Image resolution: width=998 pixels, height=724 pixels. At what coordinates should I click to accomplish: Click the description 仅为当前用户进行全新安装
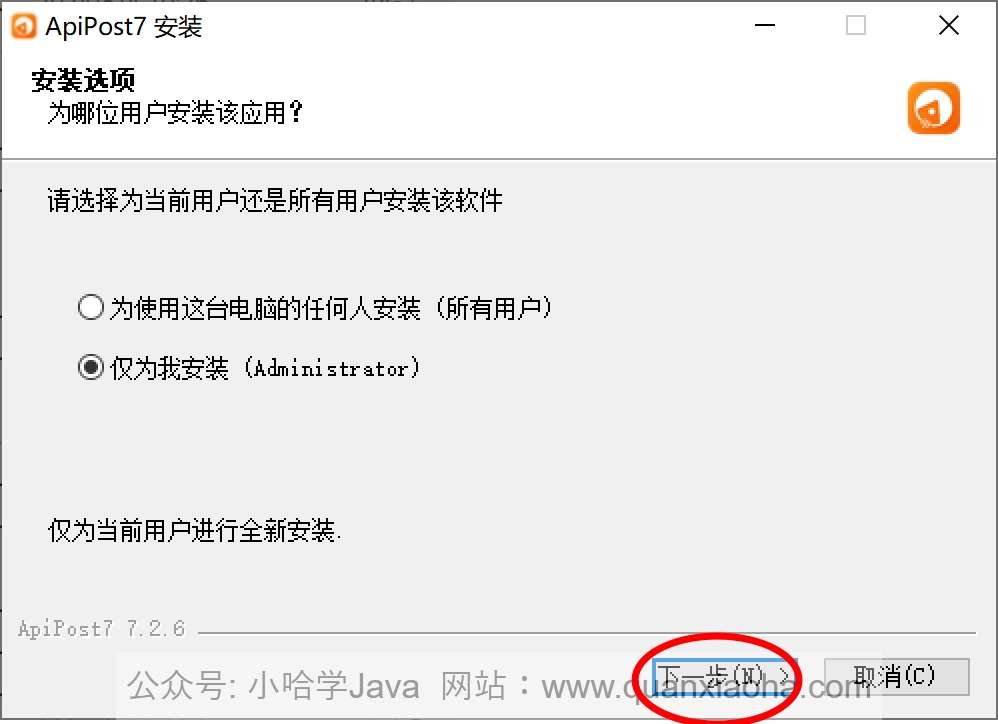tap(194, 530)
